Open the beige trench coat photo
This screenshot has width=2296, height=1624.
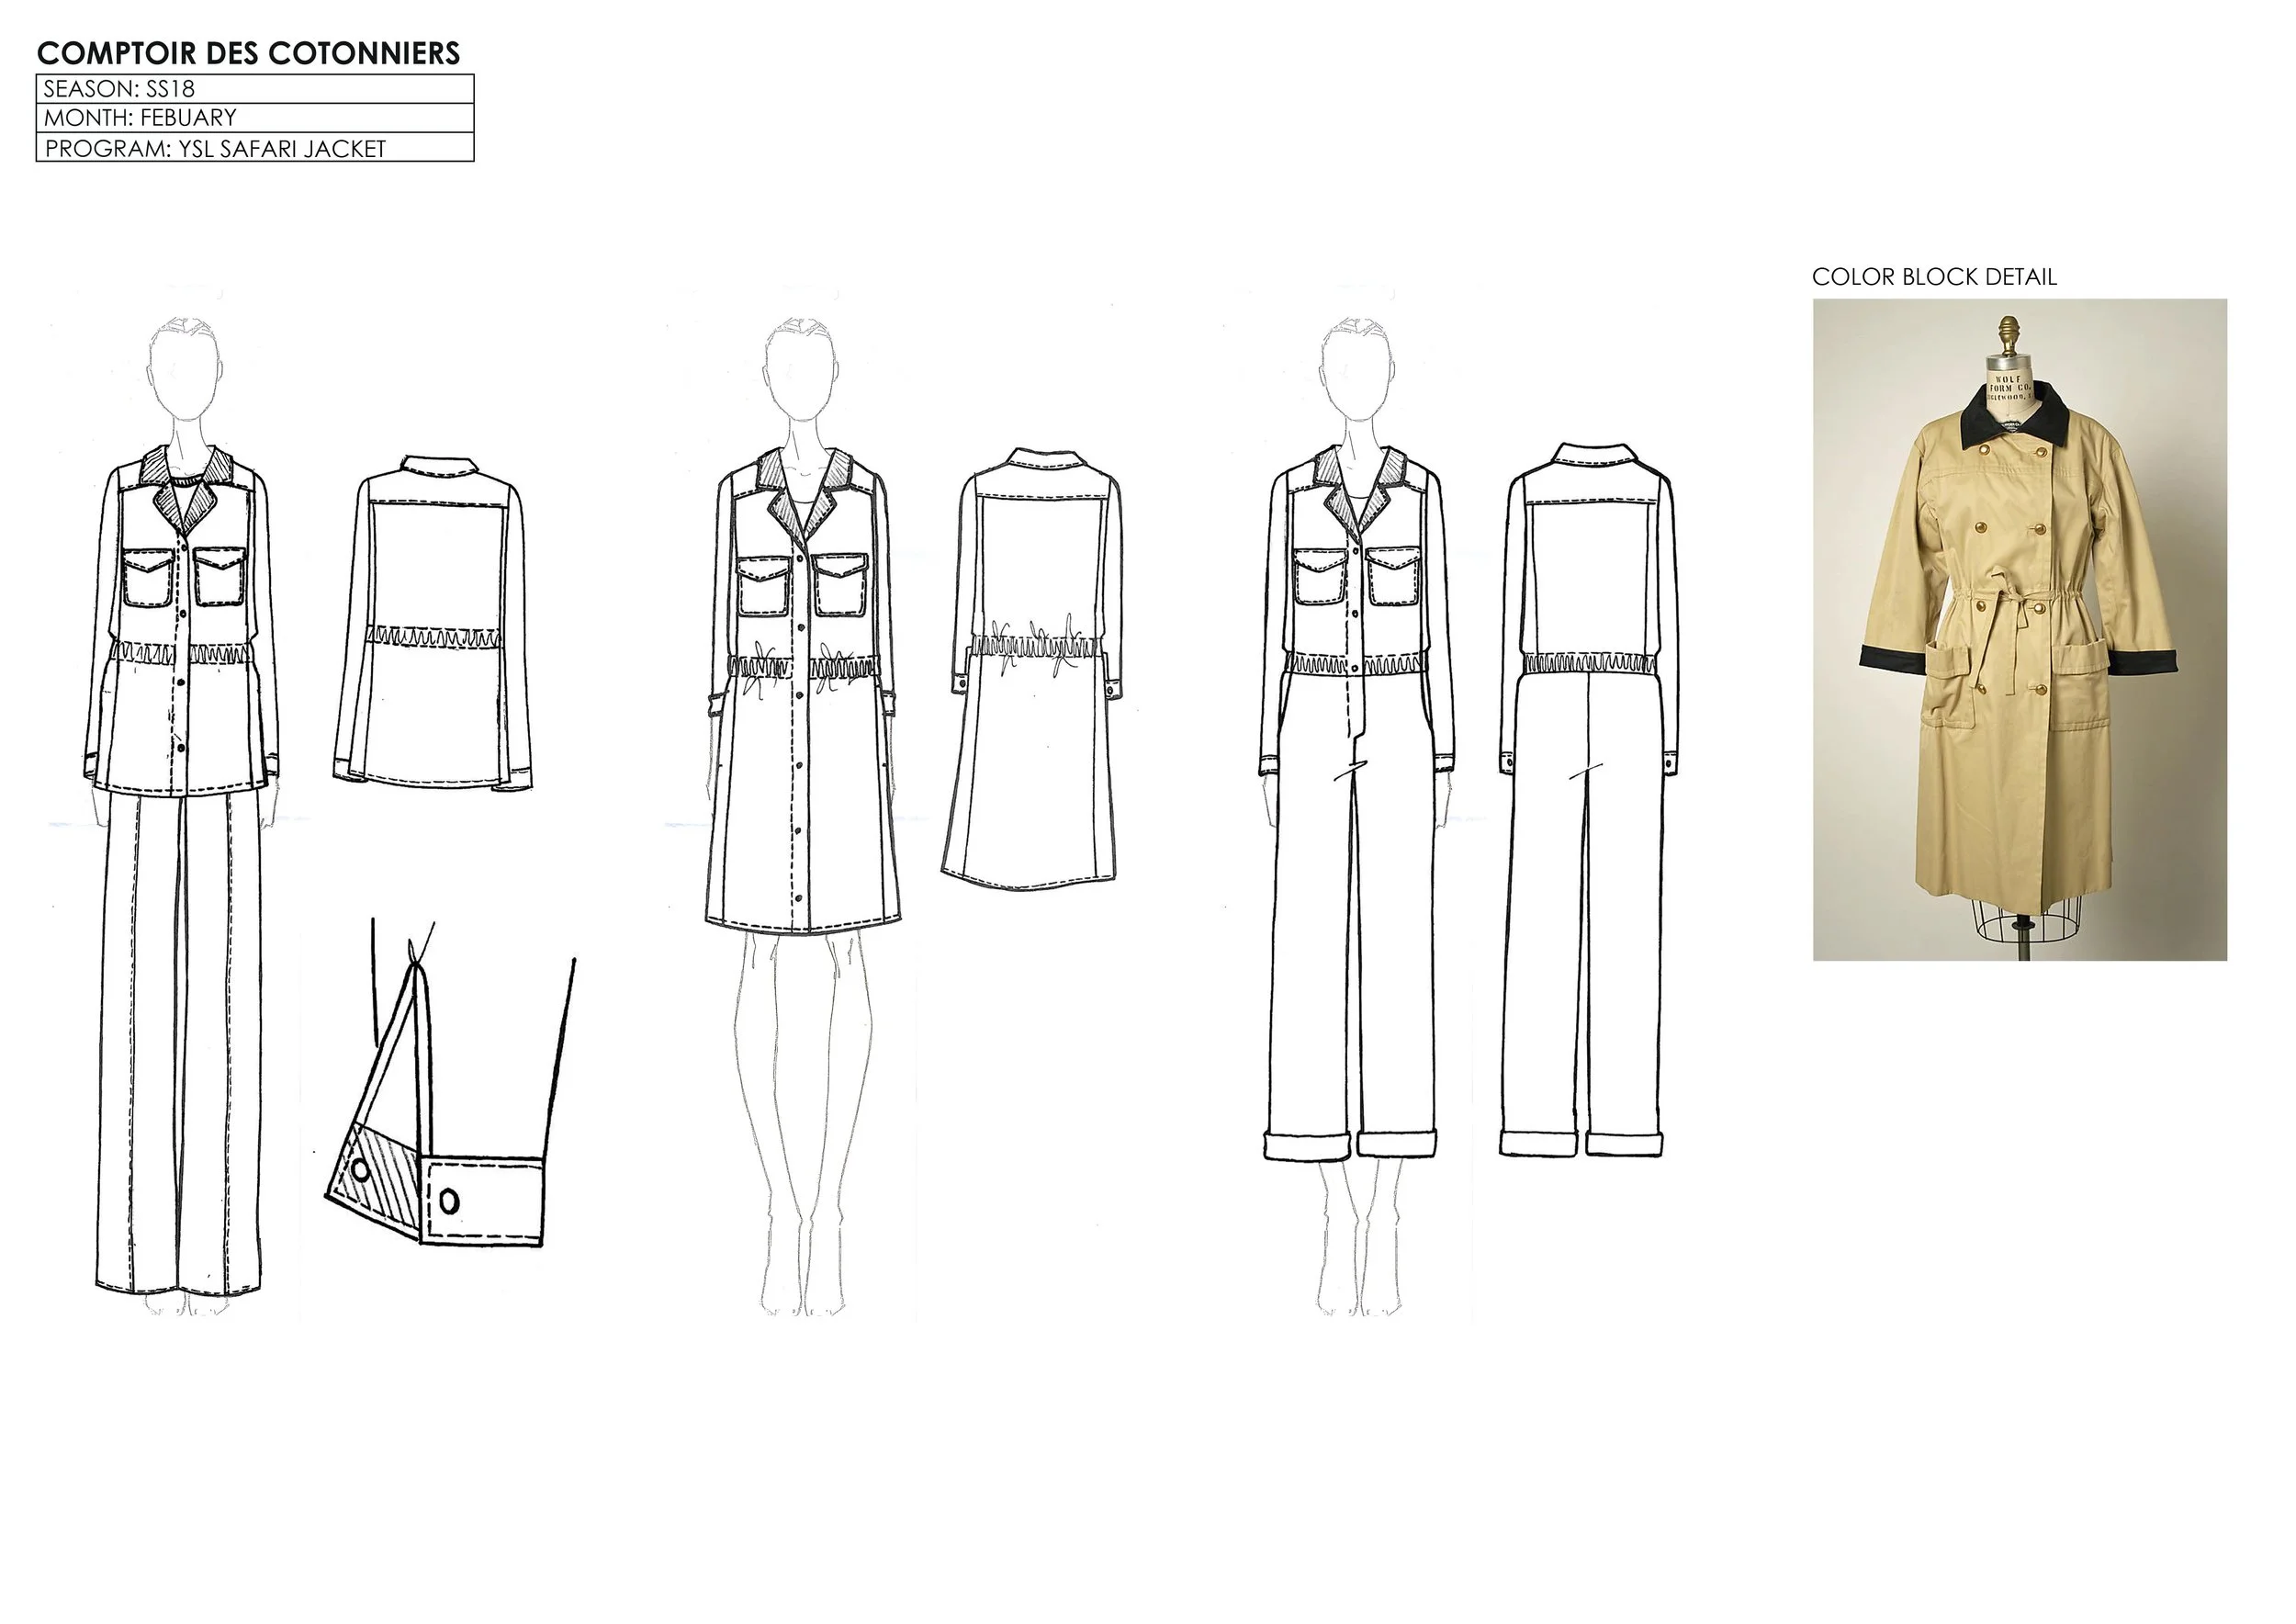[2019, 630]
